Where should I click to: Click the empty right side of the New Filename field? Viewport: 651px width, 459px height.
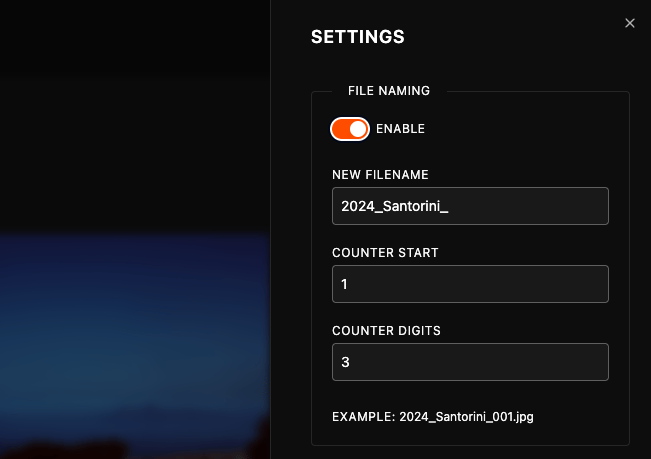(x=531, y=206)
